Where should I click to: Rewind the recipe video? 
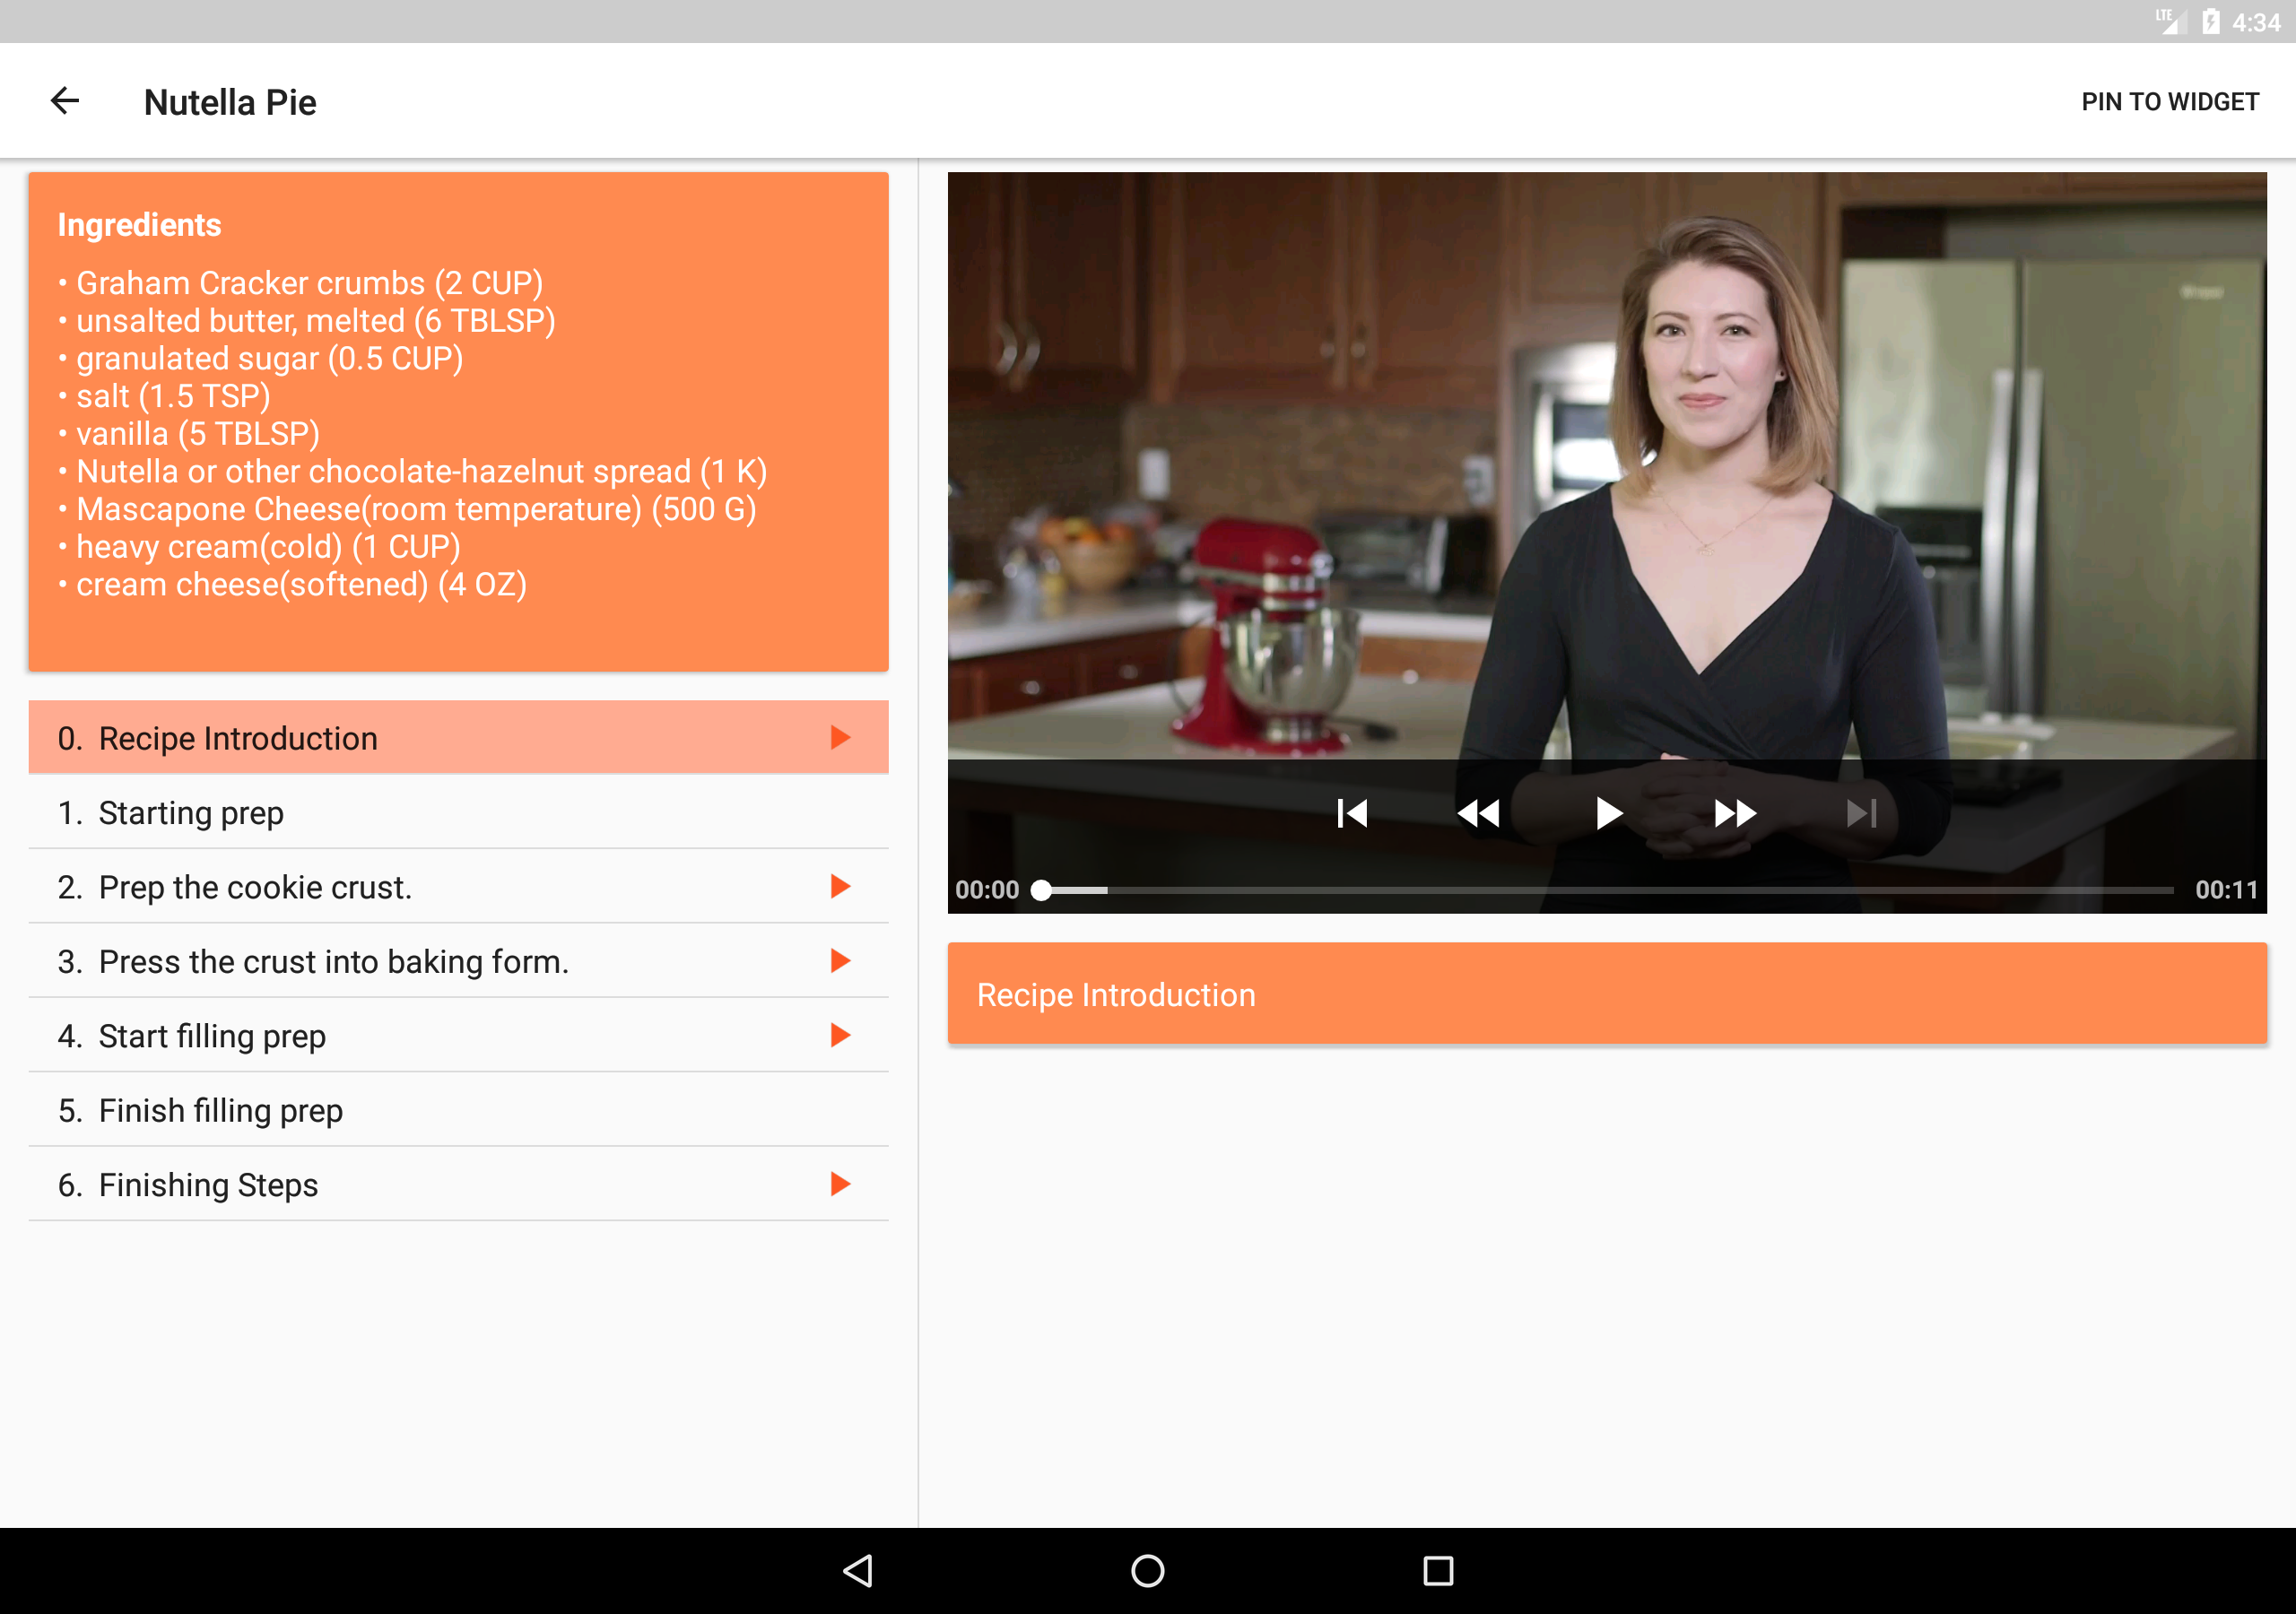(1478, 813)
